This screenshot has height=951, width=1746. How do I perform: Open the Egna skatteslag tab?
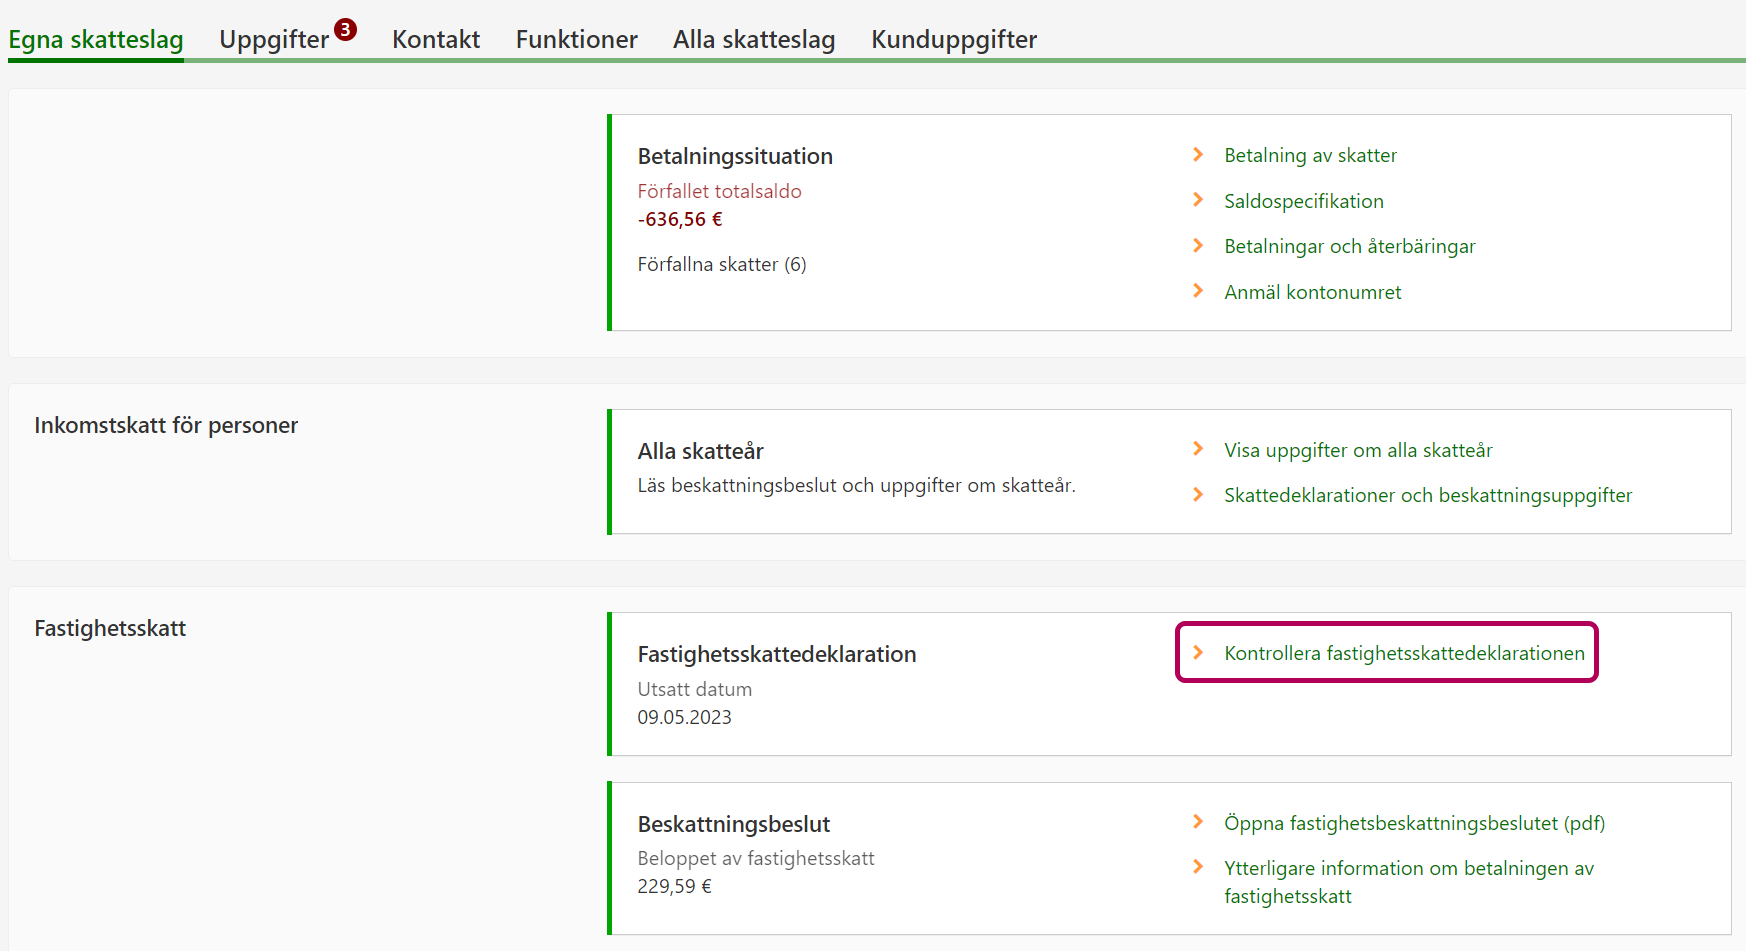pyautogui.click(x=96, y=40)
